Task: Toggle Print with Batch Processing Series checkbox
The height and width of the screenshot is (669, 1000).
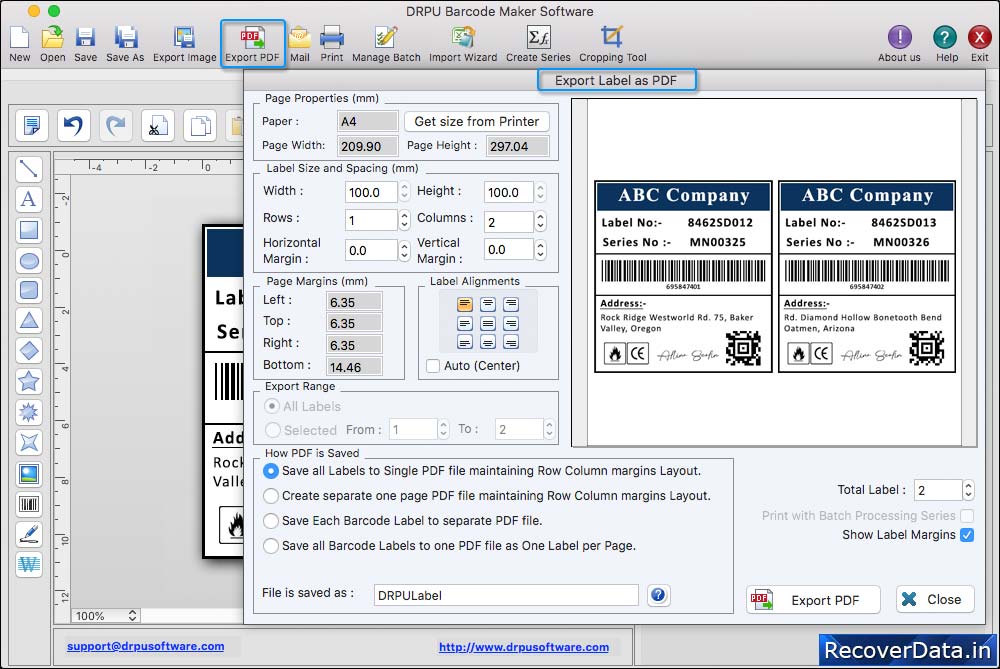Action: [x=967, y=515]
